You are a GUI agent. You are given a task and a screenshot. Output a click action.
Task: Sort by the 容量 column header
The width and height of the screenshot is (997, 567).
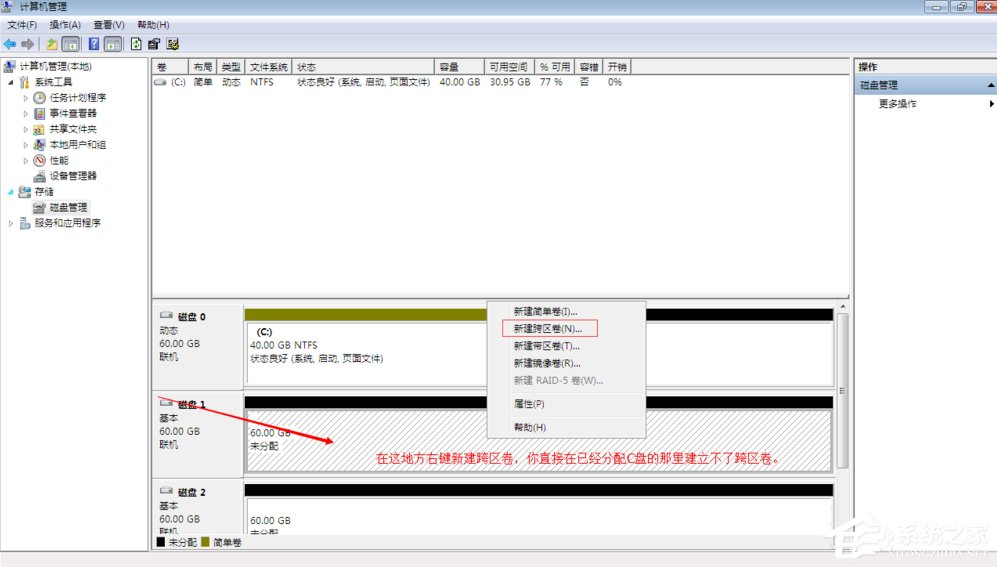459,67
